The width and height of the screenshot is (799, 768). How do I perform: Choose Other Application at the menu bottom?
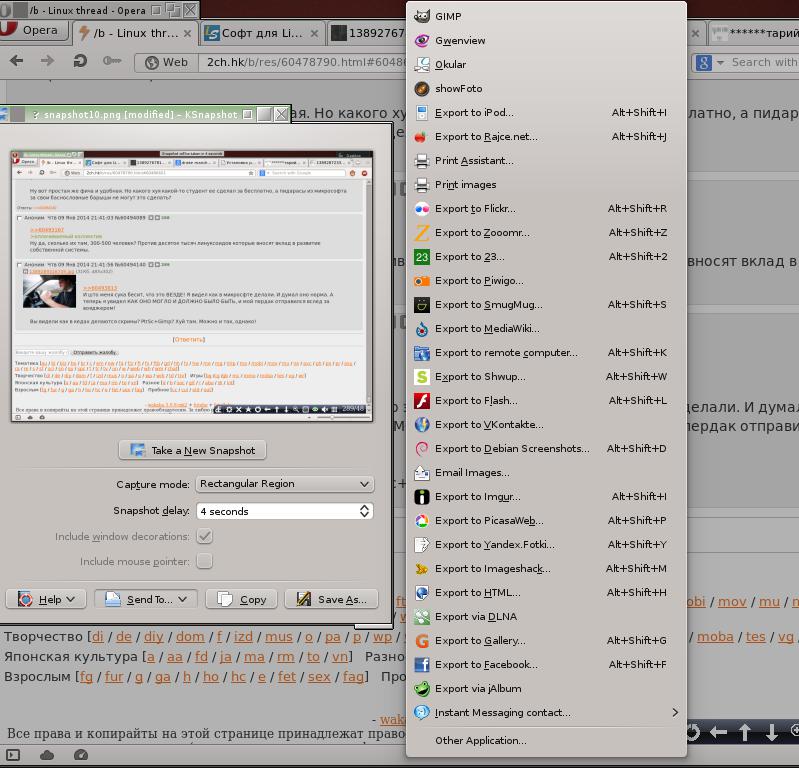click(546, 740)
